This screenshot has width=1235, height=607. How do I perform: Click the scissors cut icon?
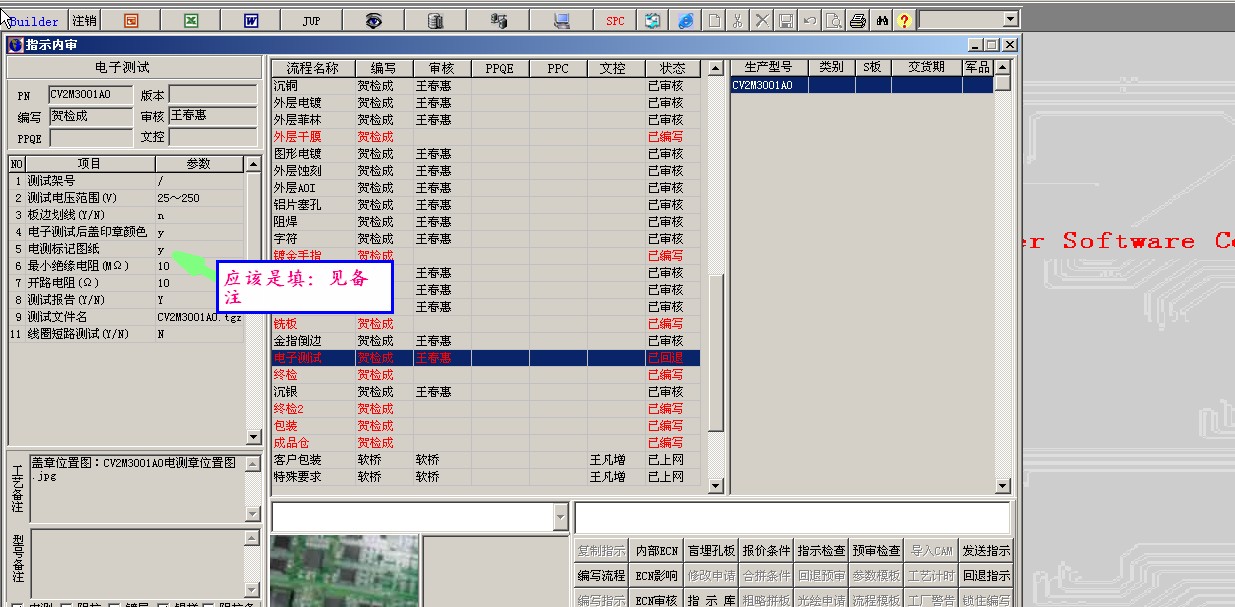pyautogui.click(x=738, y=20)
